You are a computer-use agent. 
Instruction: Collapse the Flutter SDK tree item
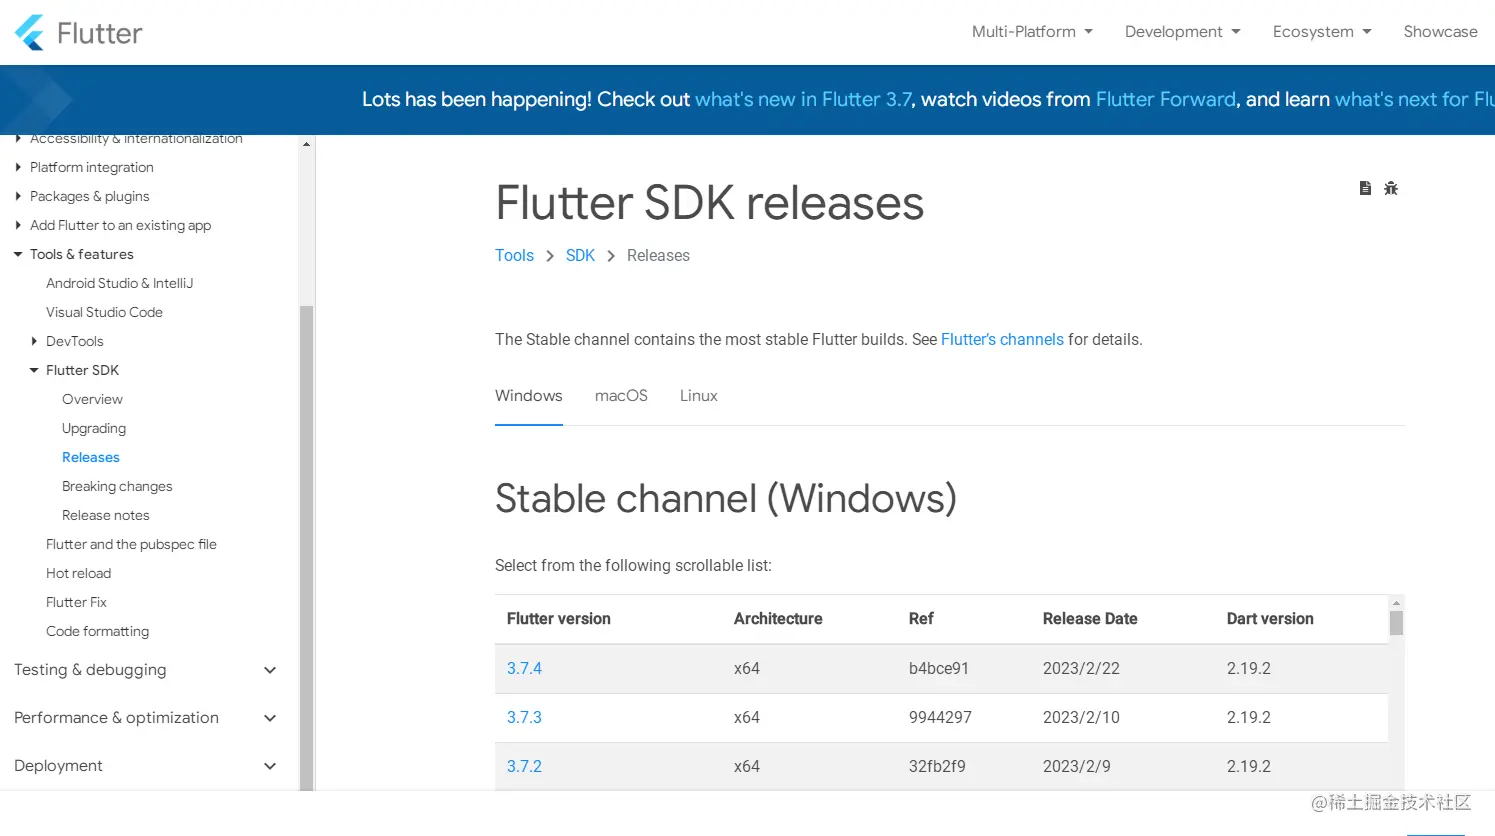point(34,370)
